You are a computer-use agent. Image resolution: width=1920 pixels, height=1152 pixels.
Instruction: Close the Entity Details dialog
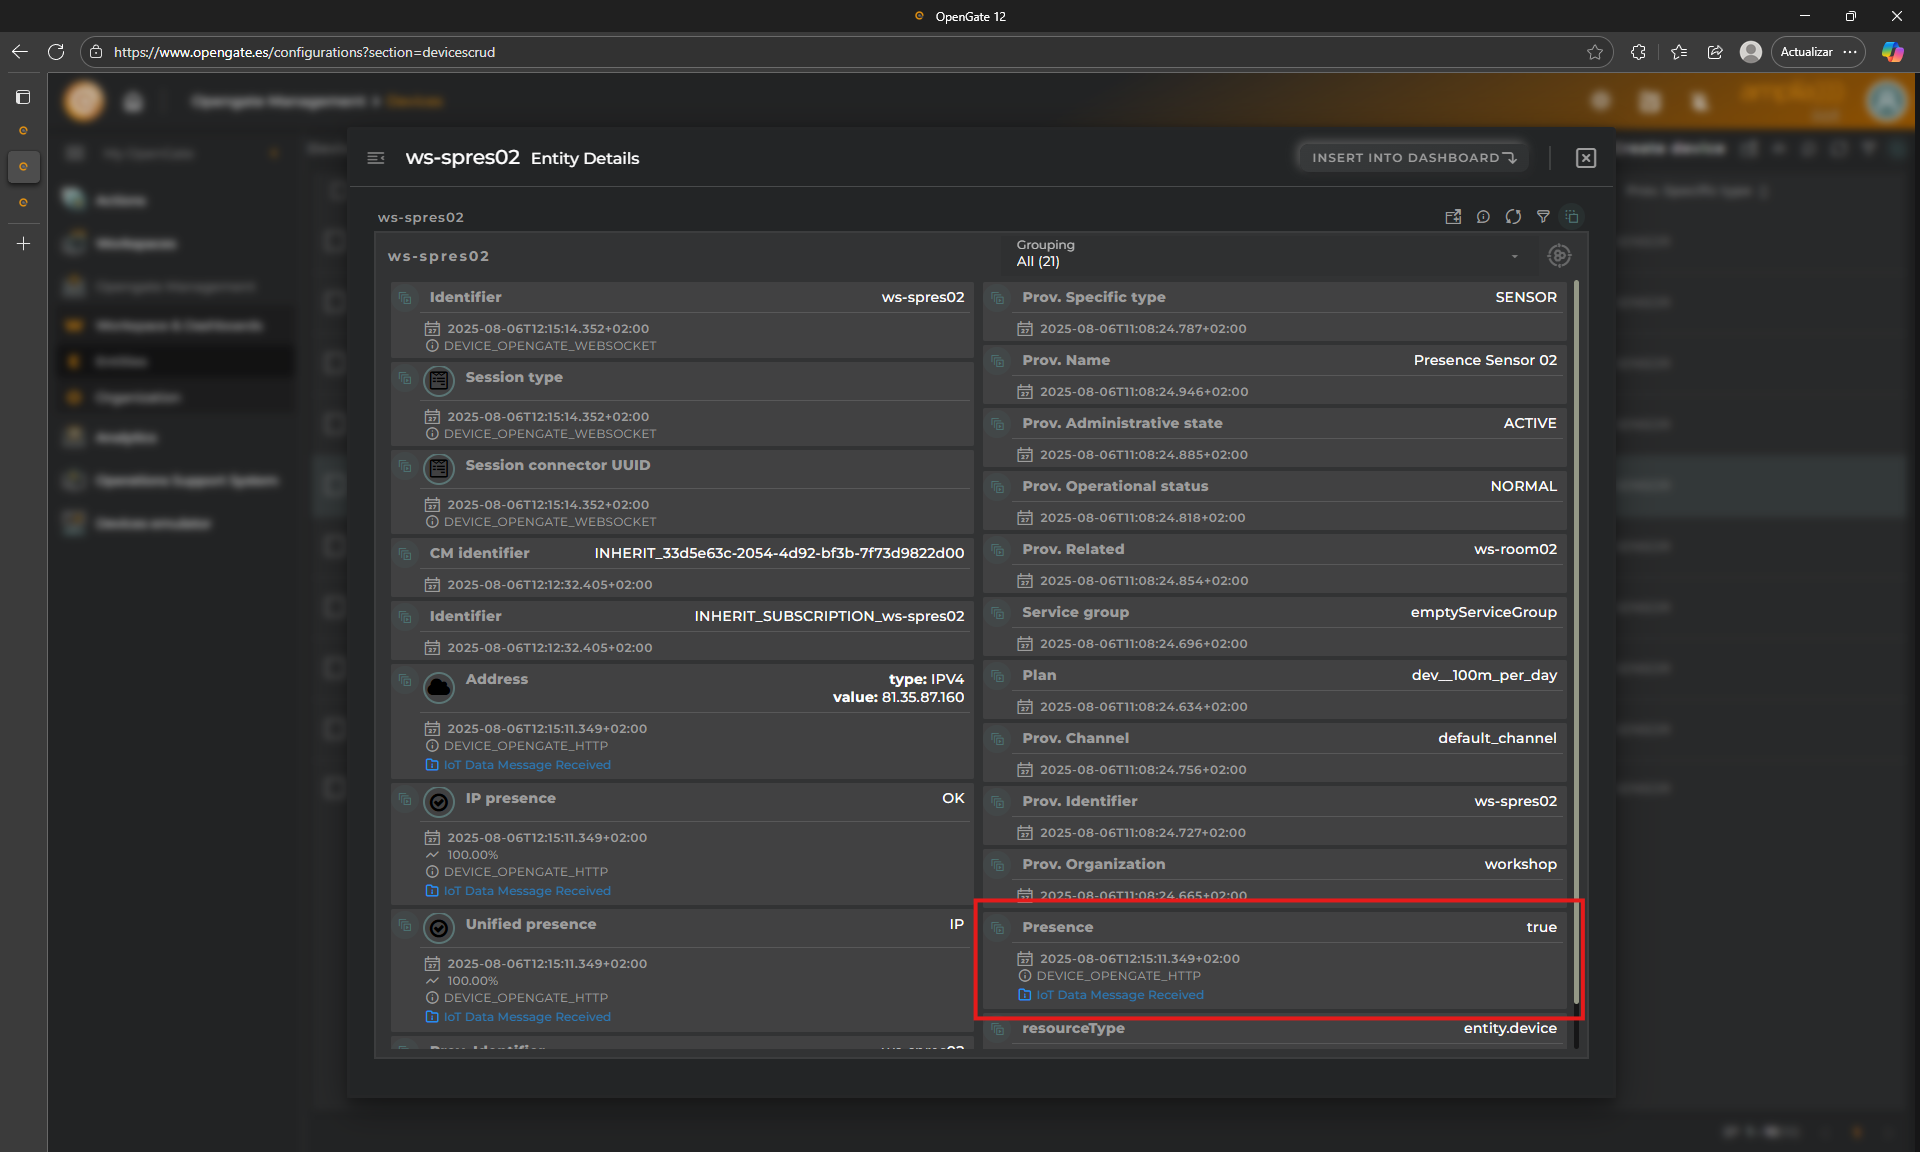pyautogui.click(x=1586, y=158)
